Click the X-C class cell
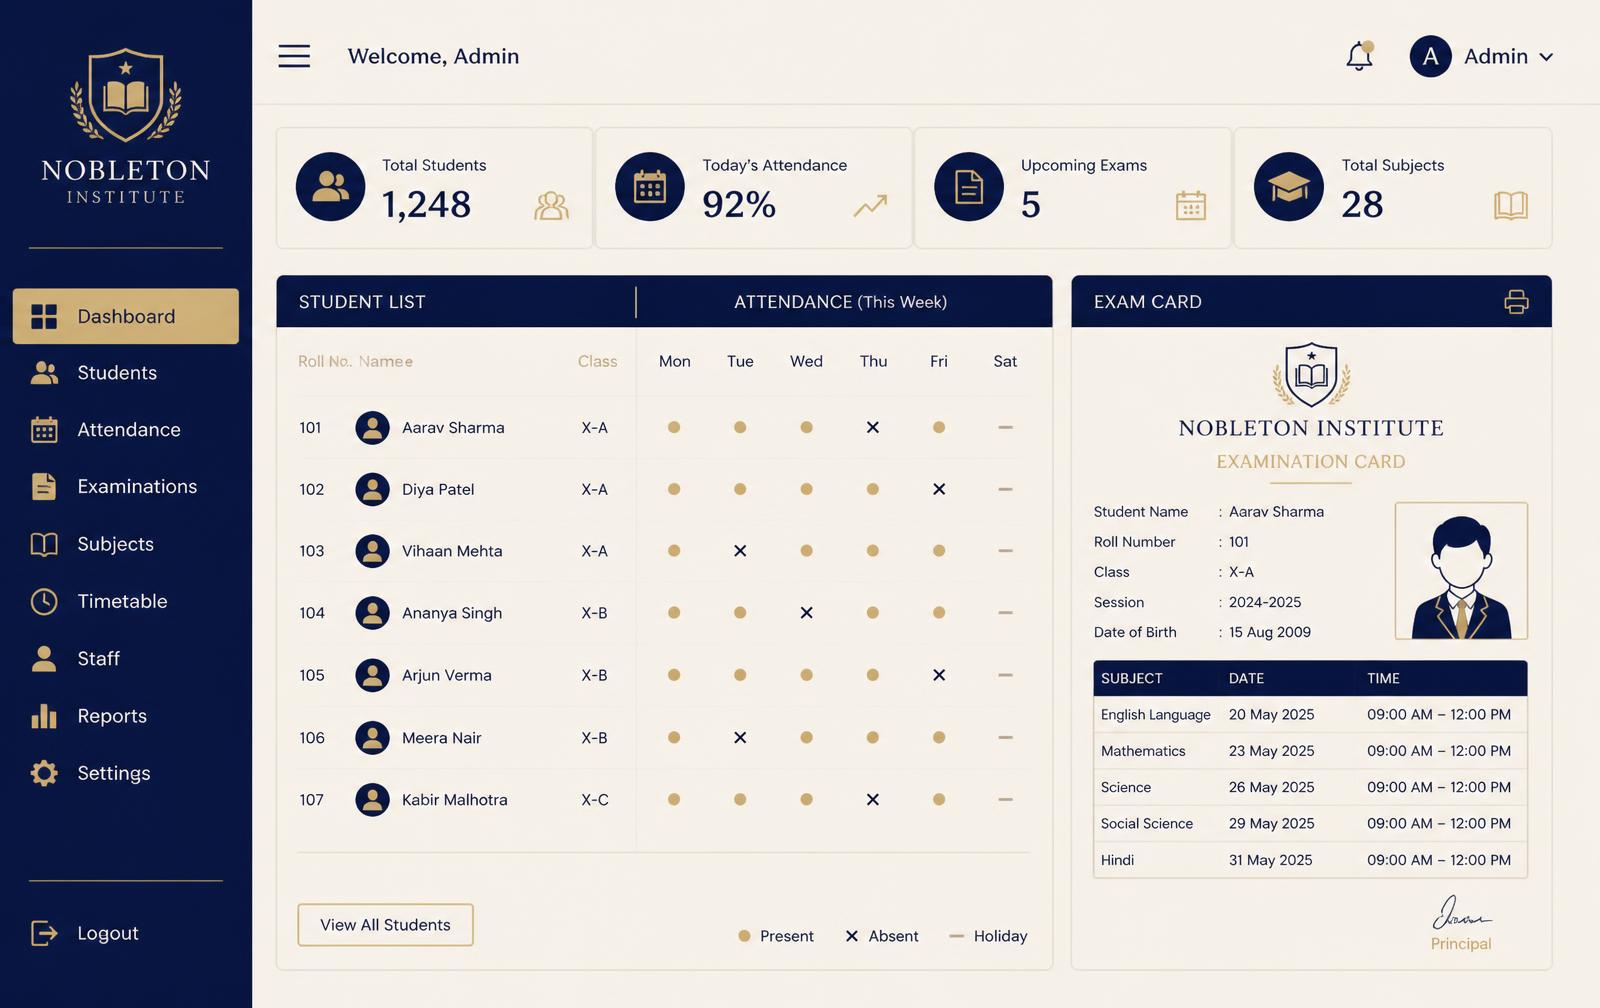The height and width of the screenshot is (1008, 1600). click(595, 800)
